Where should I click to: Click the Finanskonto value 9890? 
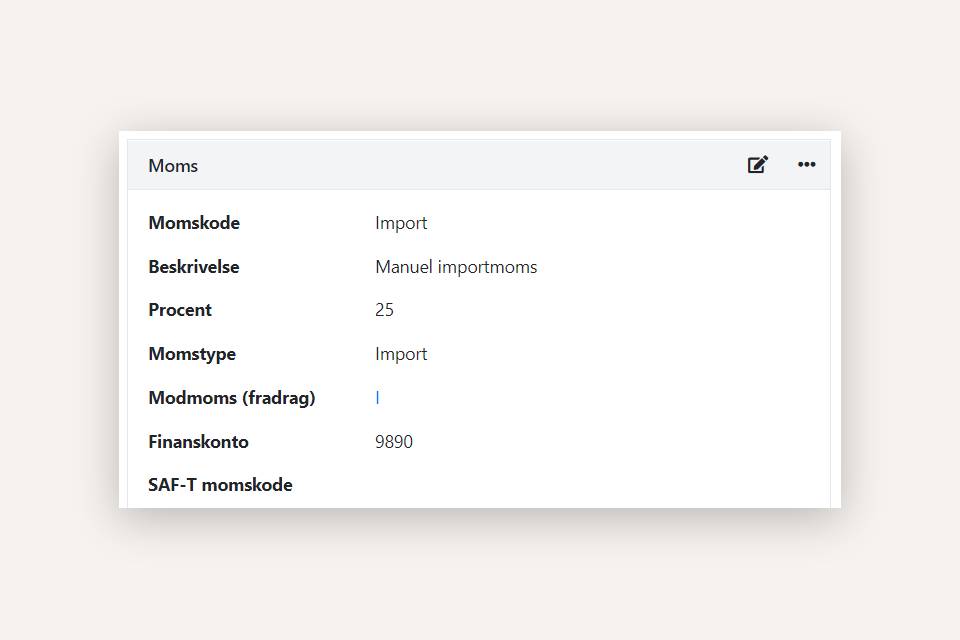tap(394, 442)
